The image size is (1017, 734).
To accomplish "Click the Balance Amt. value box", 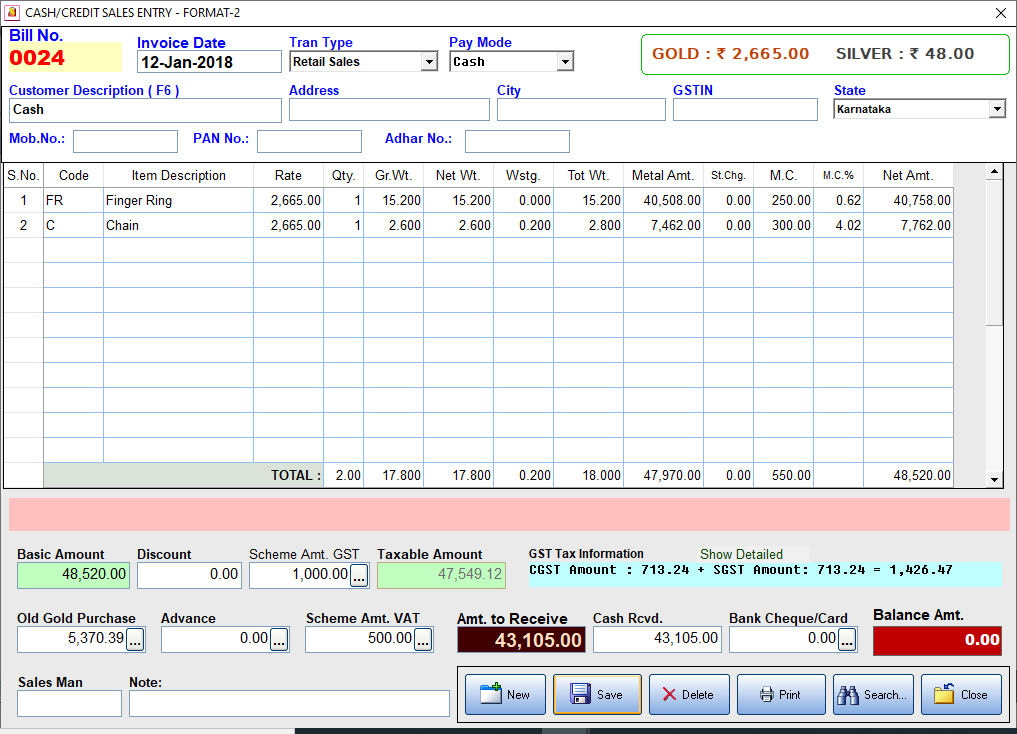I will coord(937,640).
